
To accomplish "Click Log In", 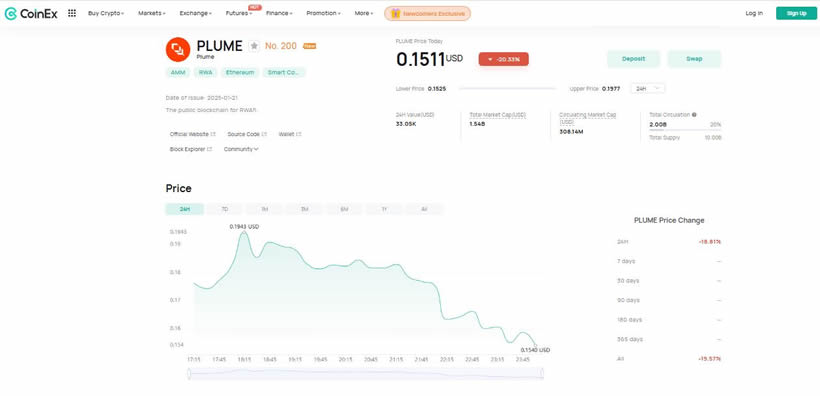I will point(754,14).
